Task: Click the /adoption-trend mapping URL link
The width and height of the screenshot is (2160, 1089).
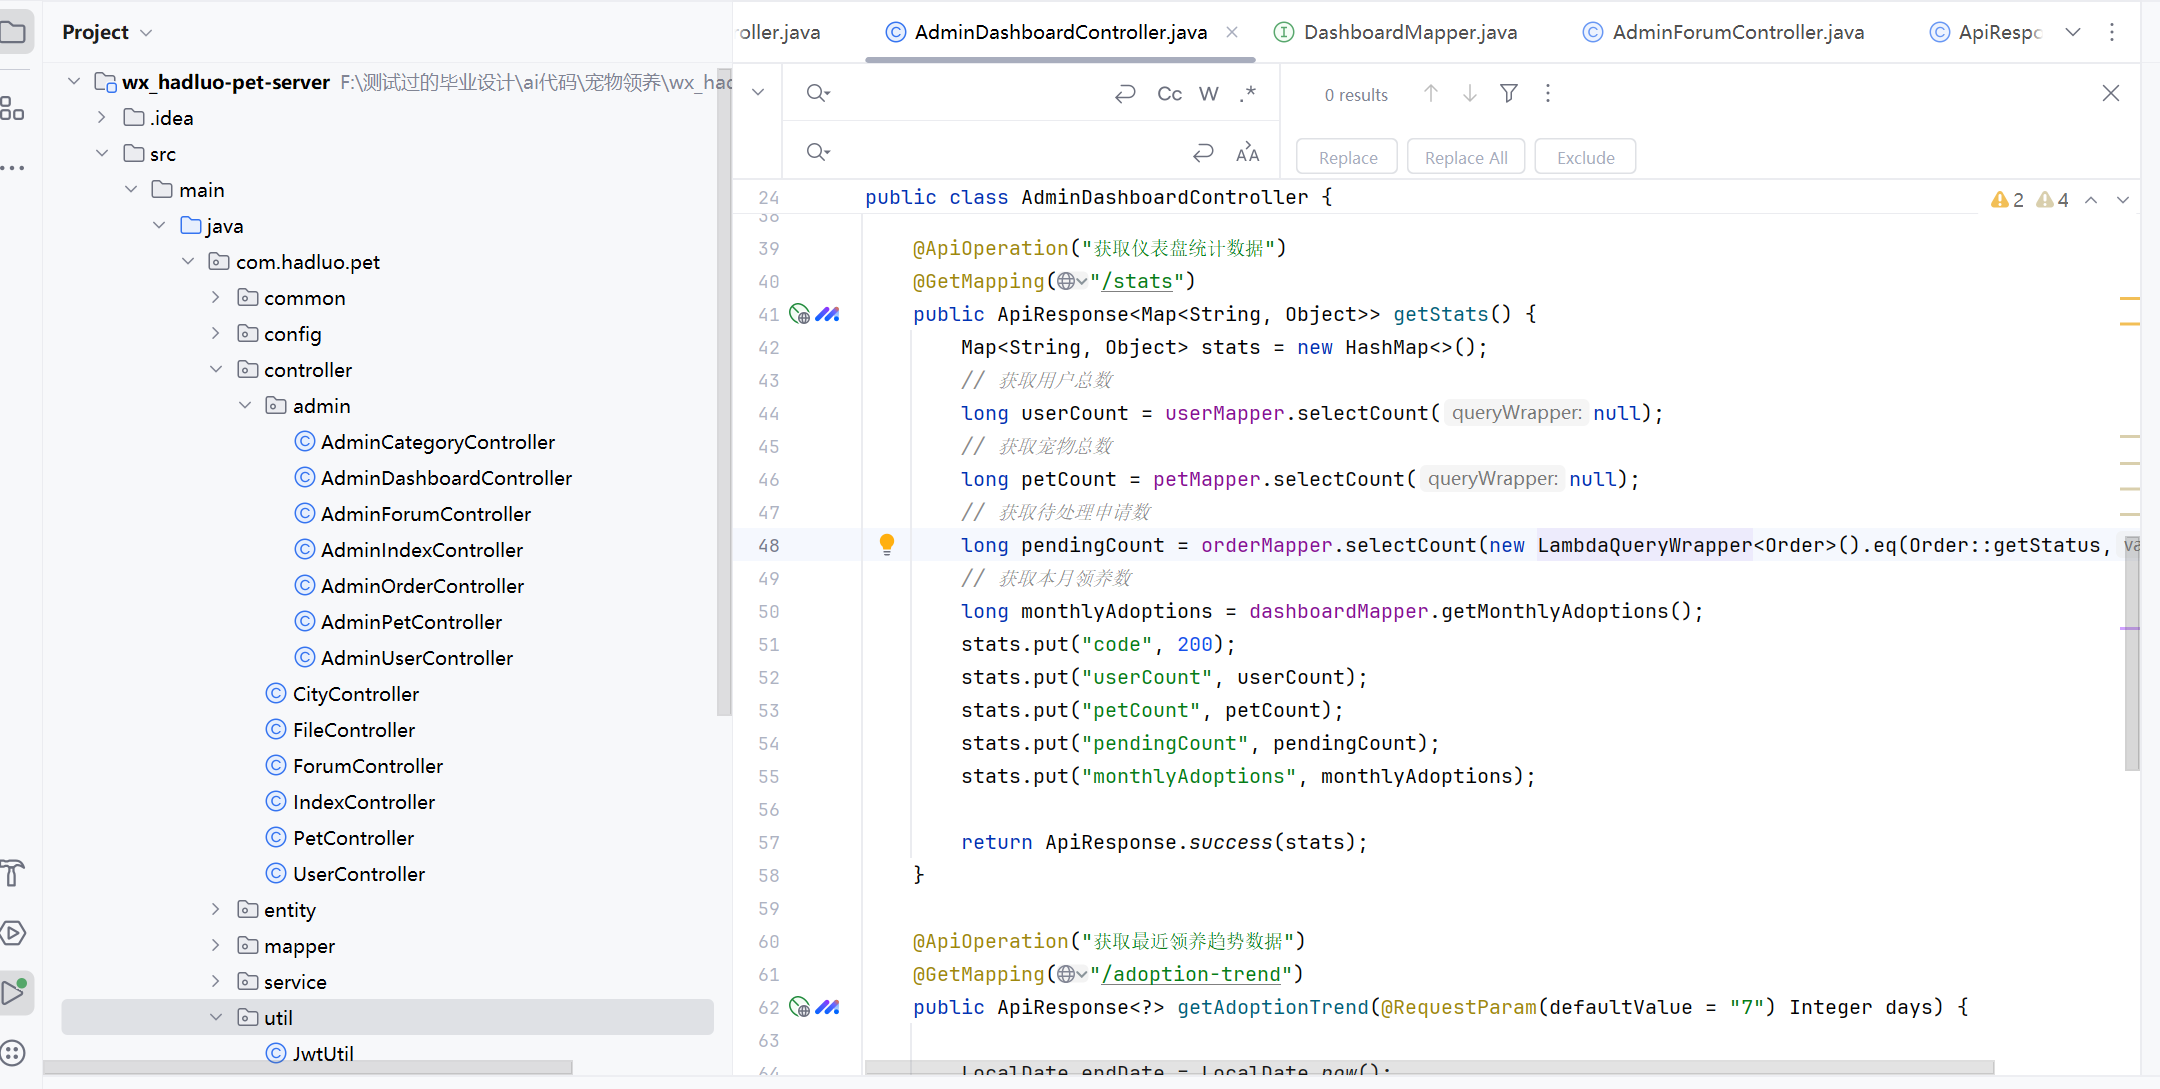Action: (x=1191, y=974)
